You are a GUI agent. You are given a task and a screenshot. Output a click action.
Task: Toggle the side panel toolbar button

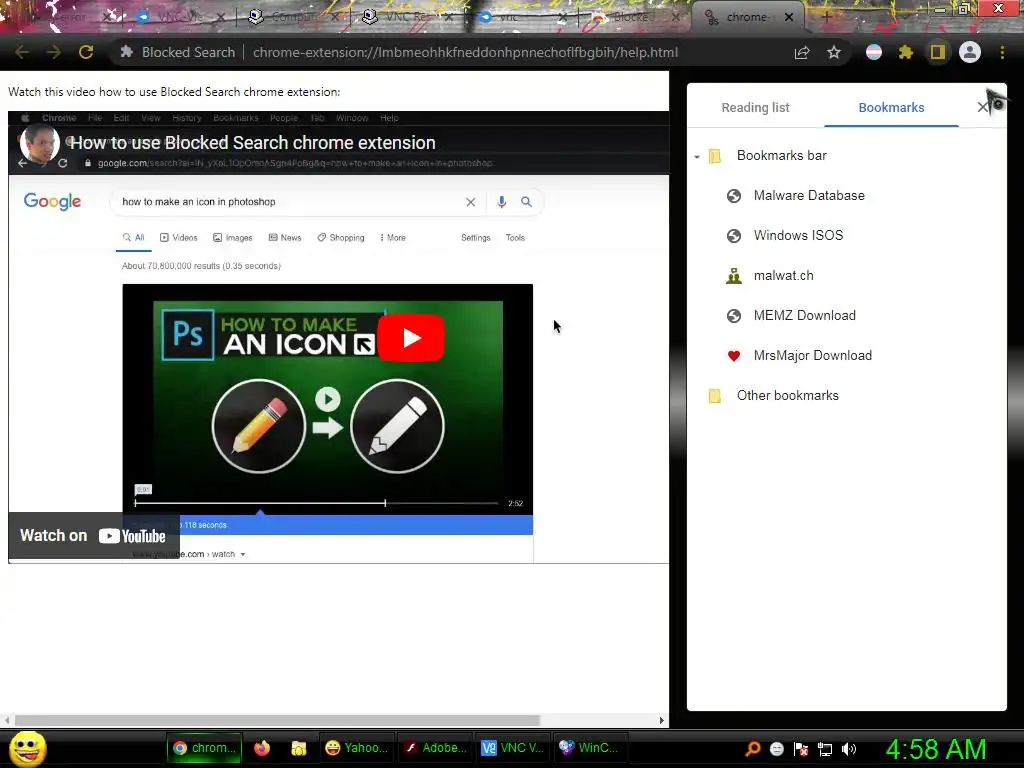click(938, 52)
